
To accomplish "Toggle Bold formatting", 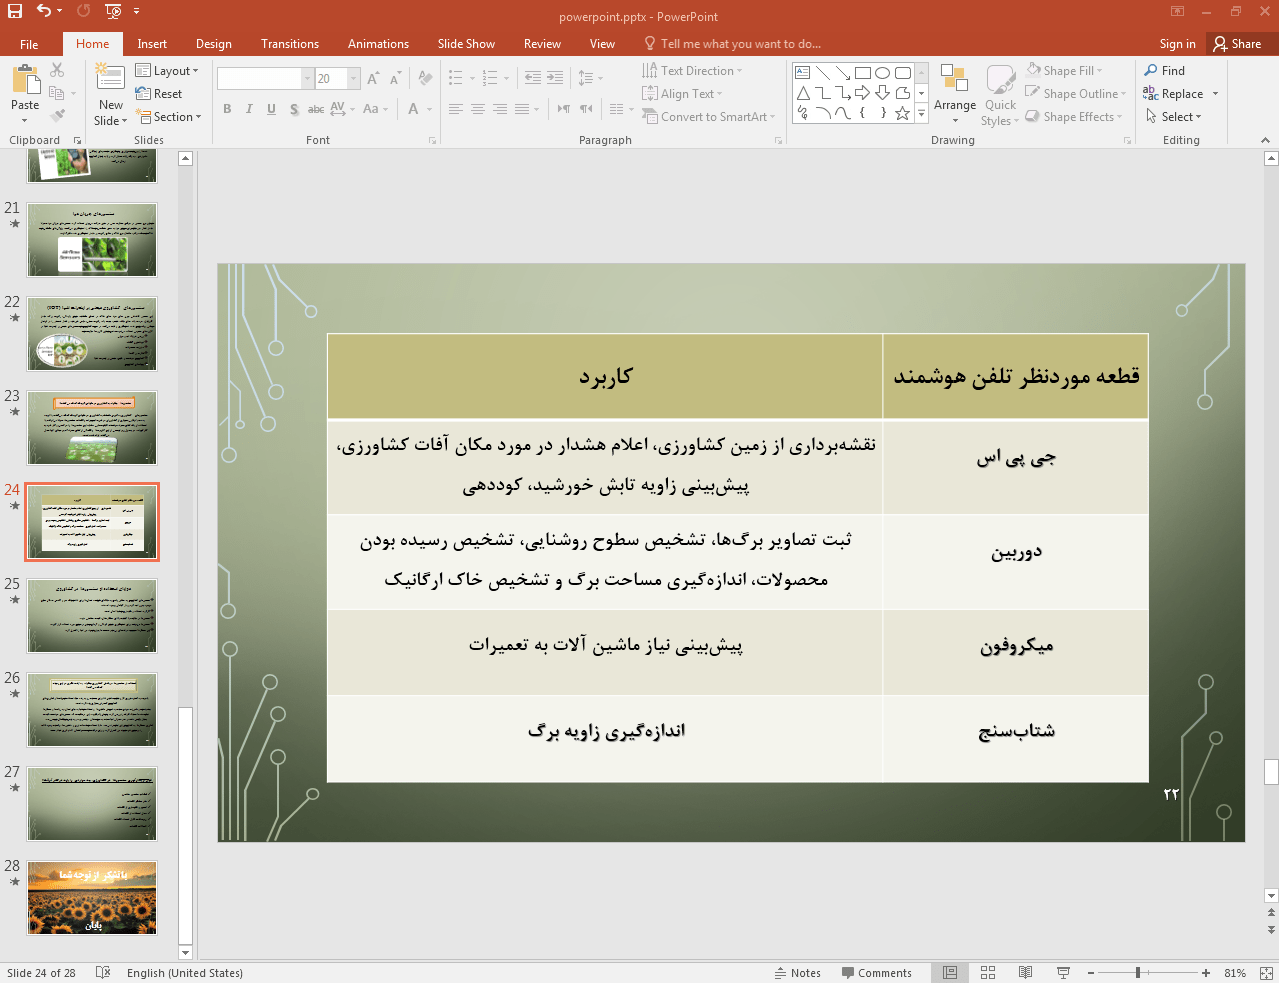I will coord(227,109).
